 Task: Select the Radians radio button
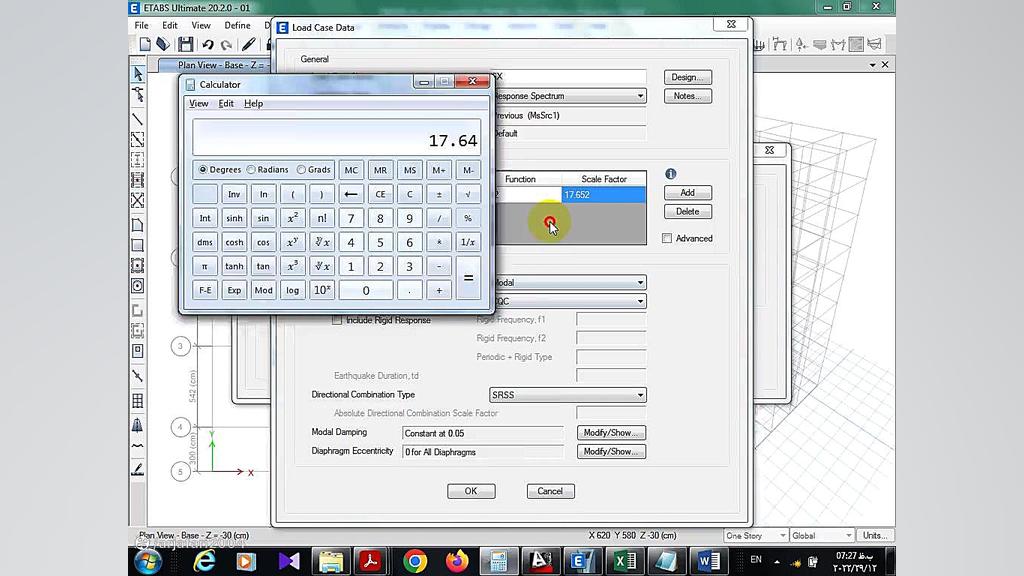251,170
